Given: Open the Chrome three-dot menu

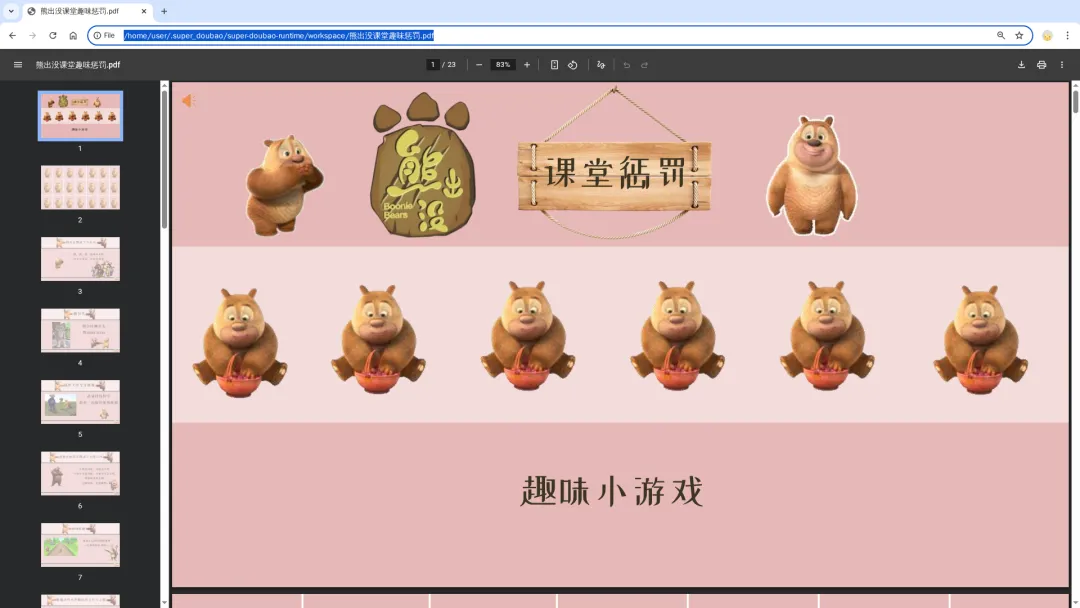Looking at the screenshot, I should pos(1068,35).
